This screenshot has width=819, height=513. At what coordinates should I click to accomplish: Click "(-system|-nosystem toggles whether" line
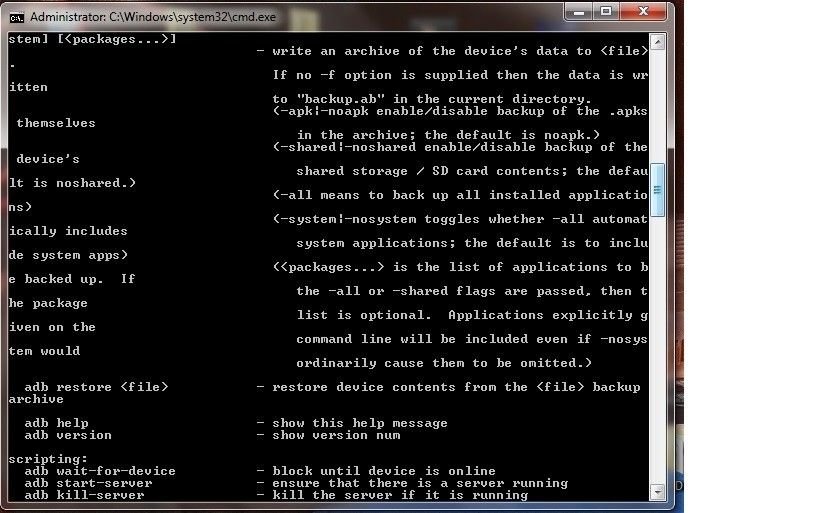click(460, 219)
